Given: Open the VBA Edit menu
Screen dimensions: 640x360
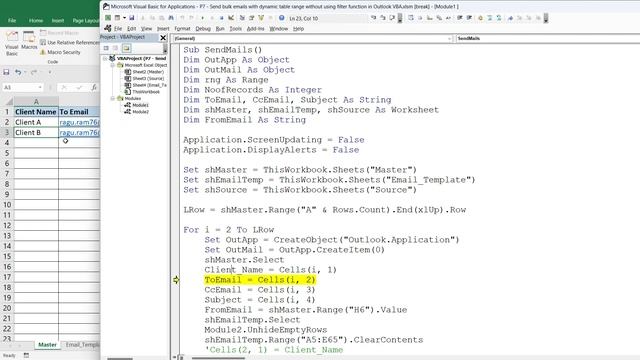Looking at the screenshot, I should 131,29.
